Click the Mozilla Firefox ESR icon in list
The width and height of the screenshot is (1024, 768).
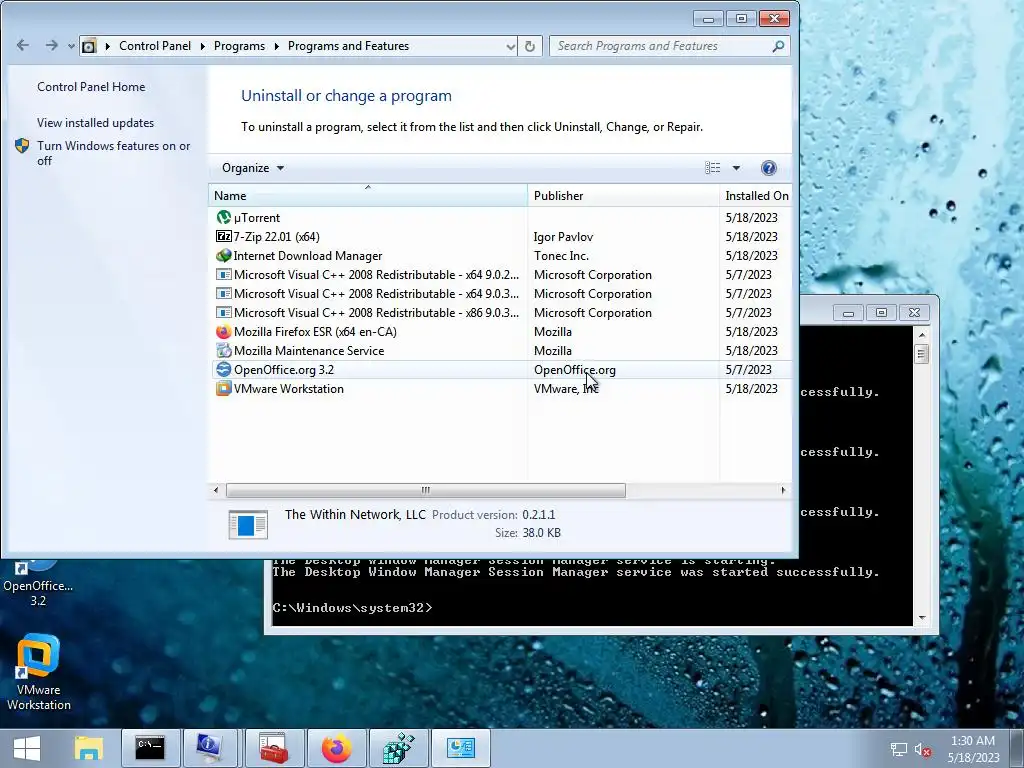pyautogui.click(x=223, y=332)
